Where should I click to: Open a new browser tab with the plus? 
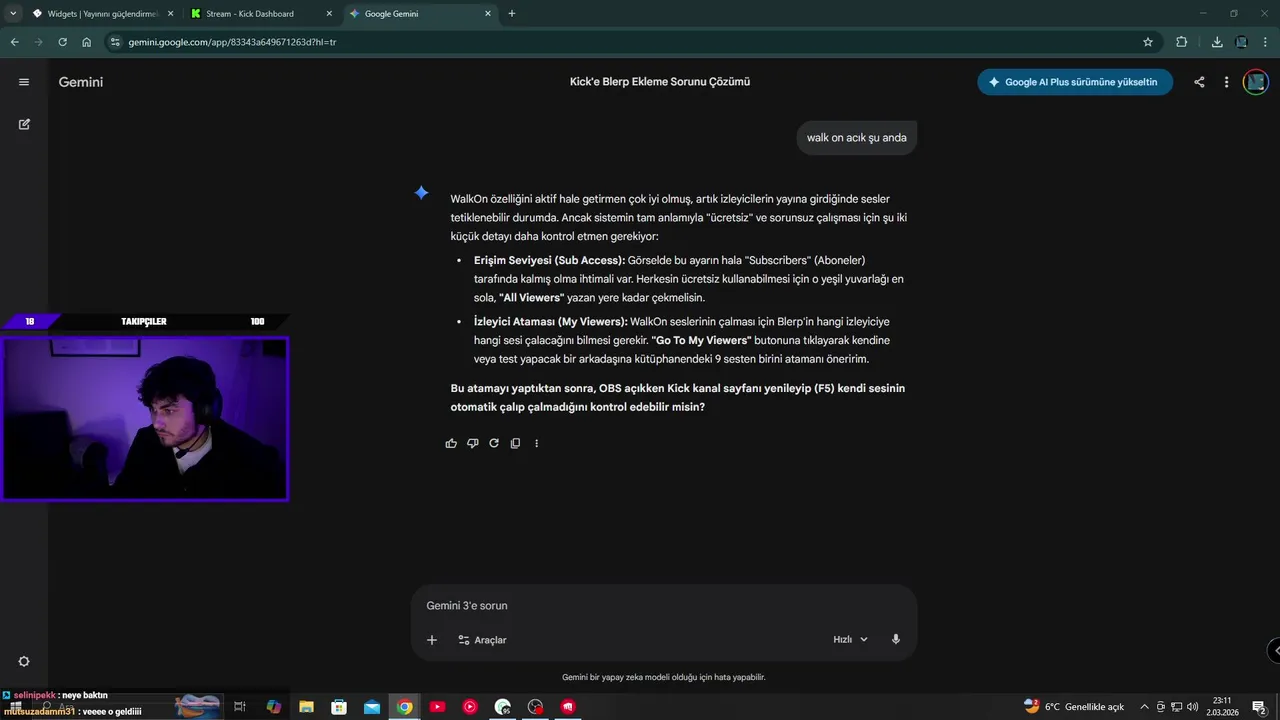click(512, 13)
